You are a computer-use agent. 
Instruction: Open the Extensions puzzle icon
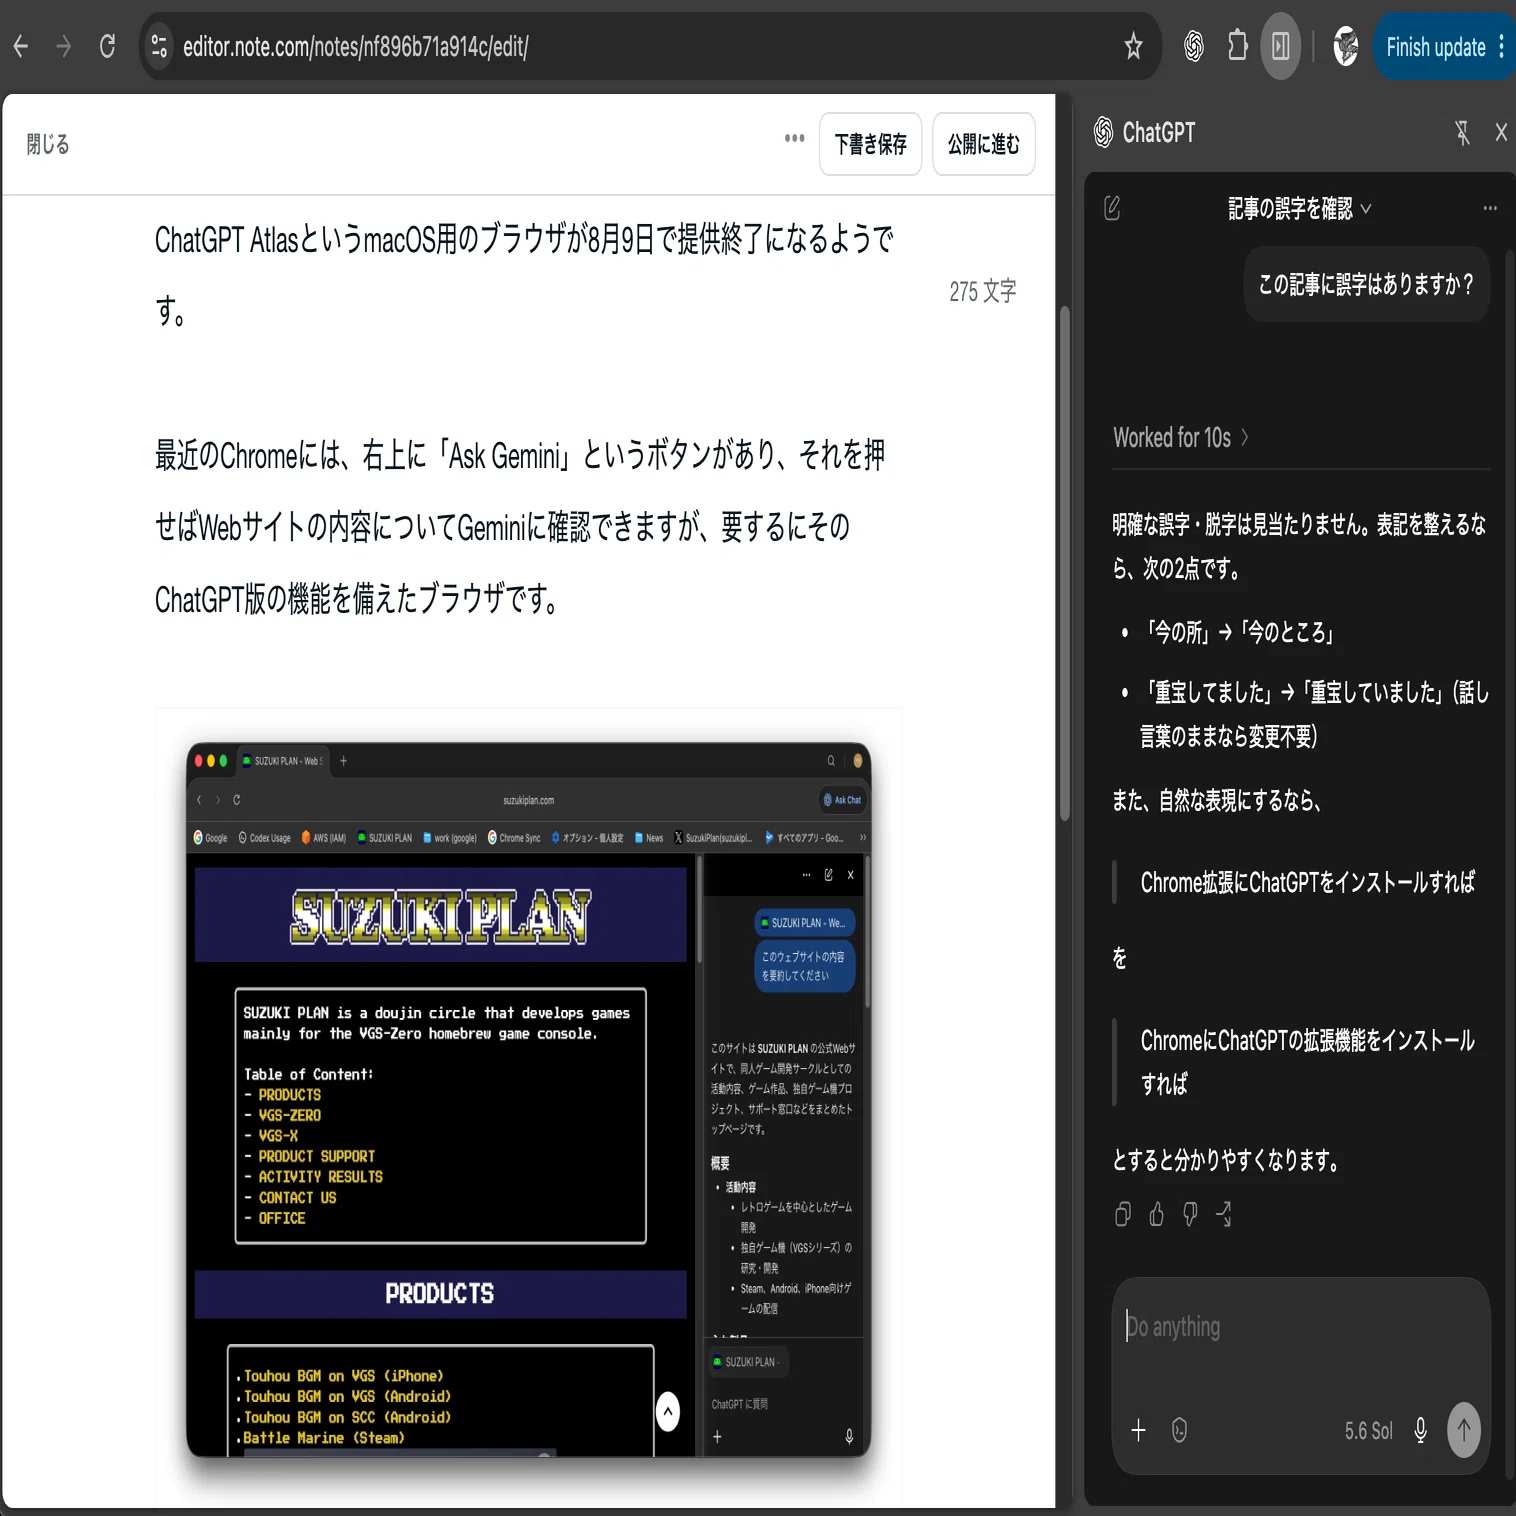1238,46
